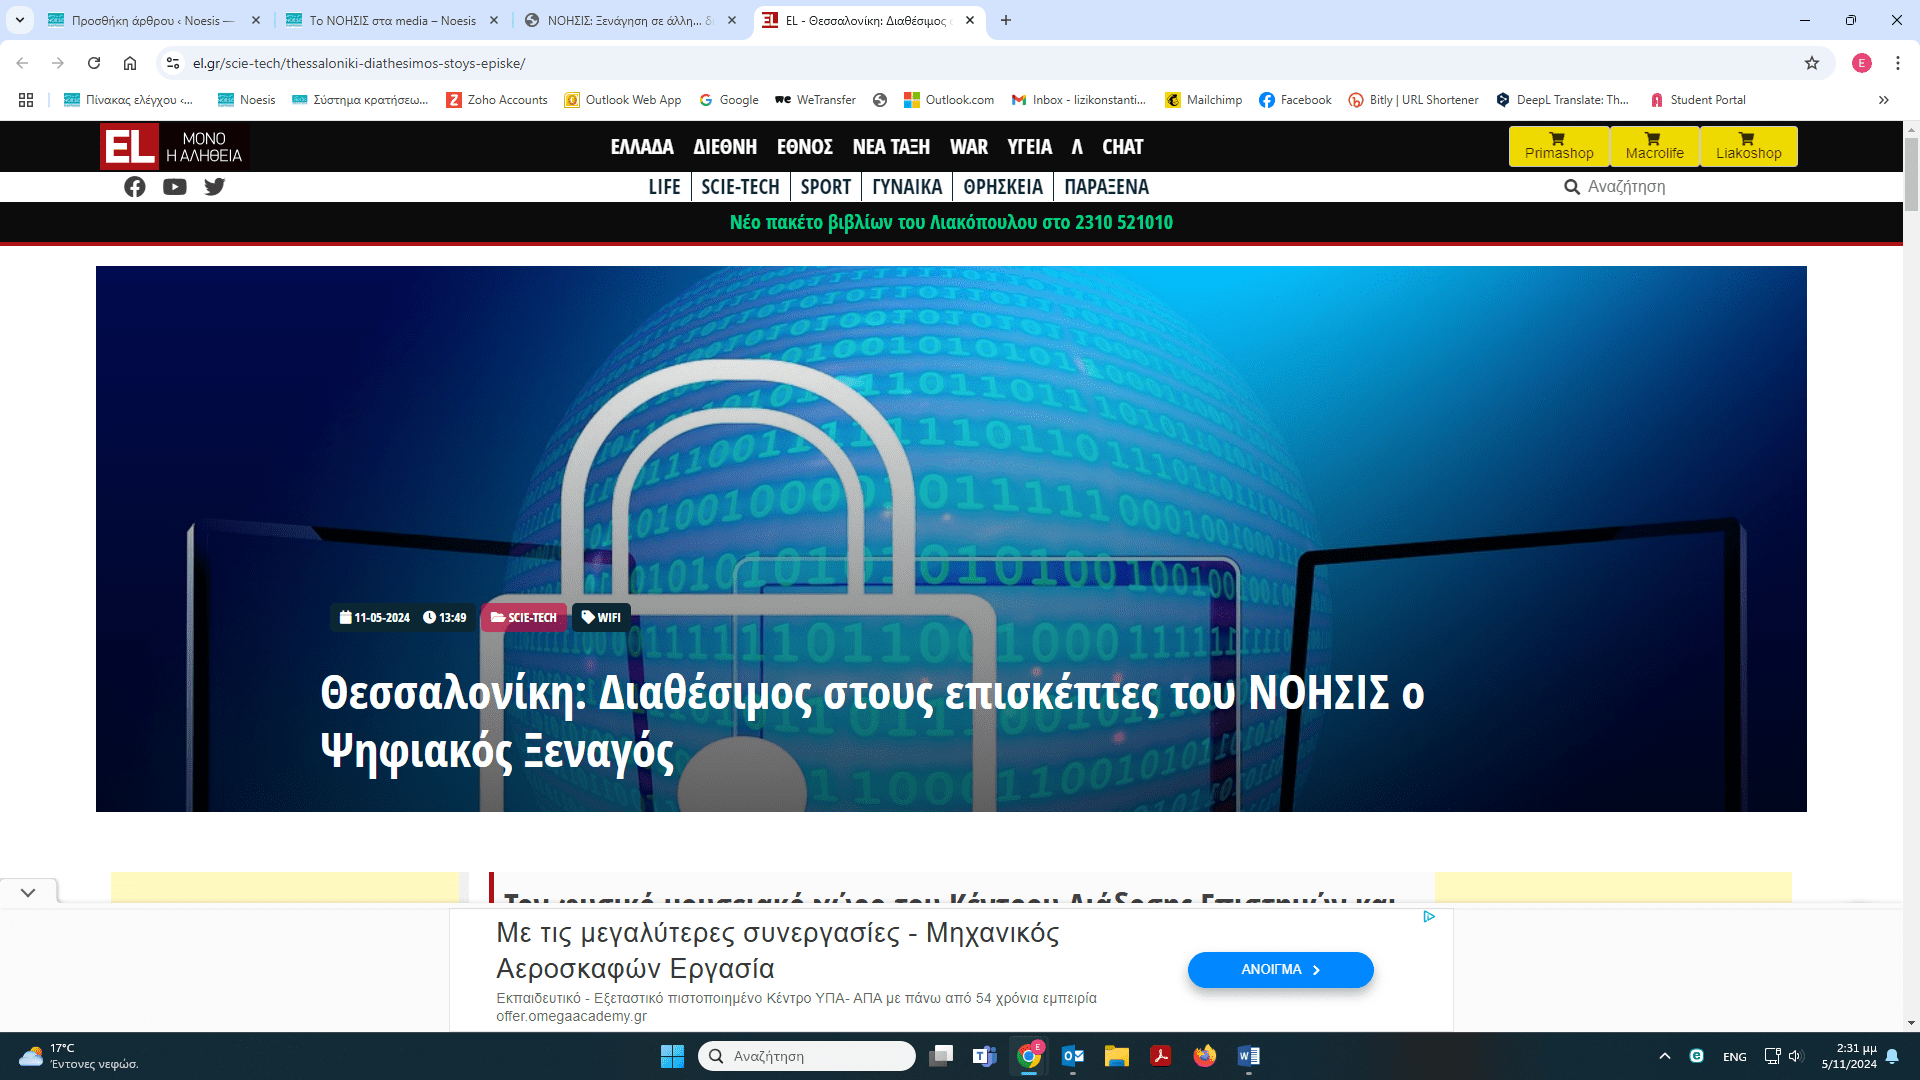This screenshot has height=1080, width=1920.
Task: Expand the tab search dropdown arrow
Action: [20, 20]
